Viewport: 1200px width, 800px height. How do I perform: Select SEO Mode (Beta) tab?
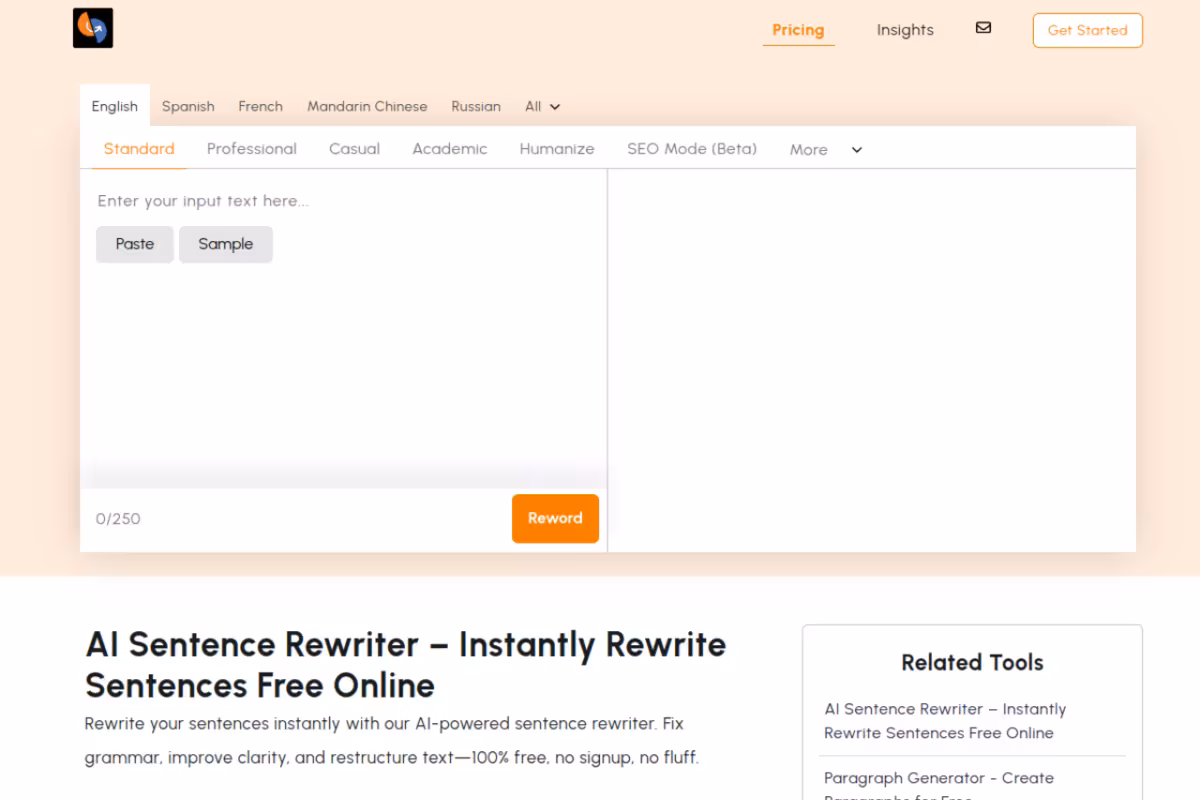pos(692,149)
